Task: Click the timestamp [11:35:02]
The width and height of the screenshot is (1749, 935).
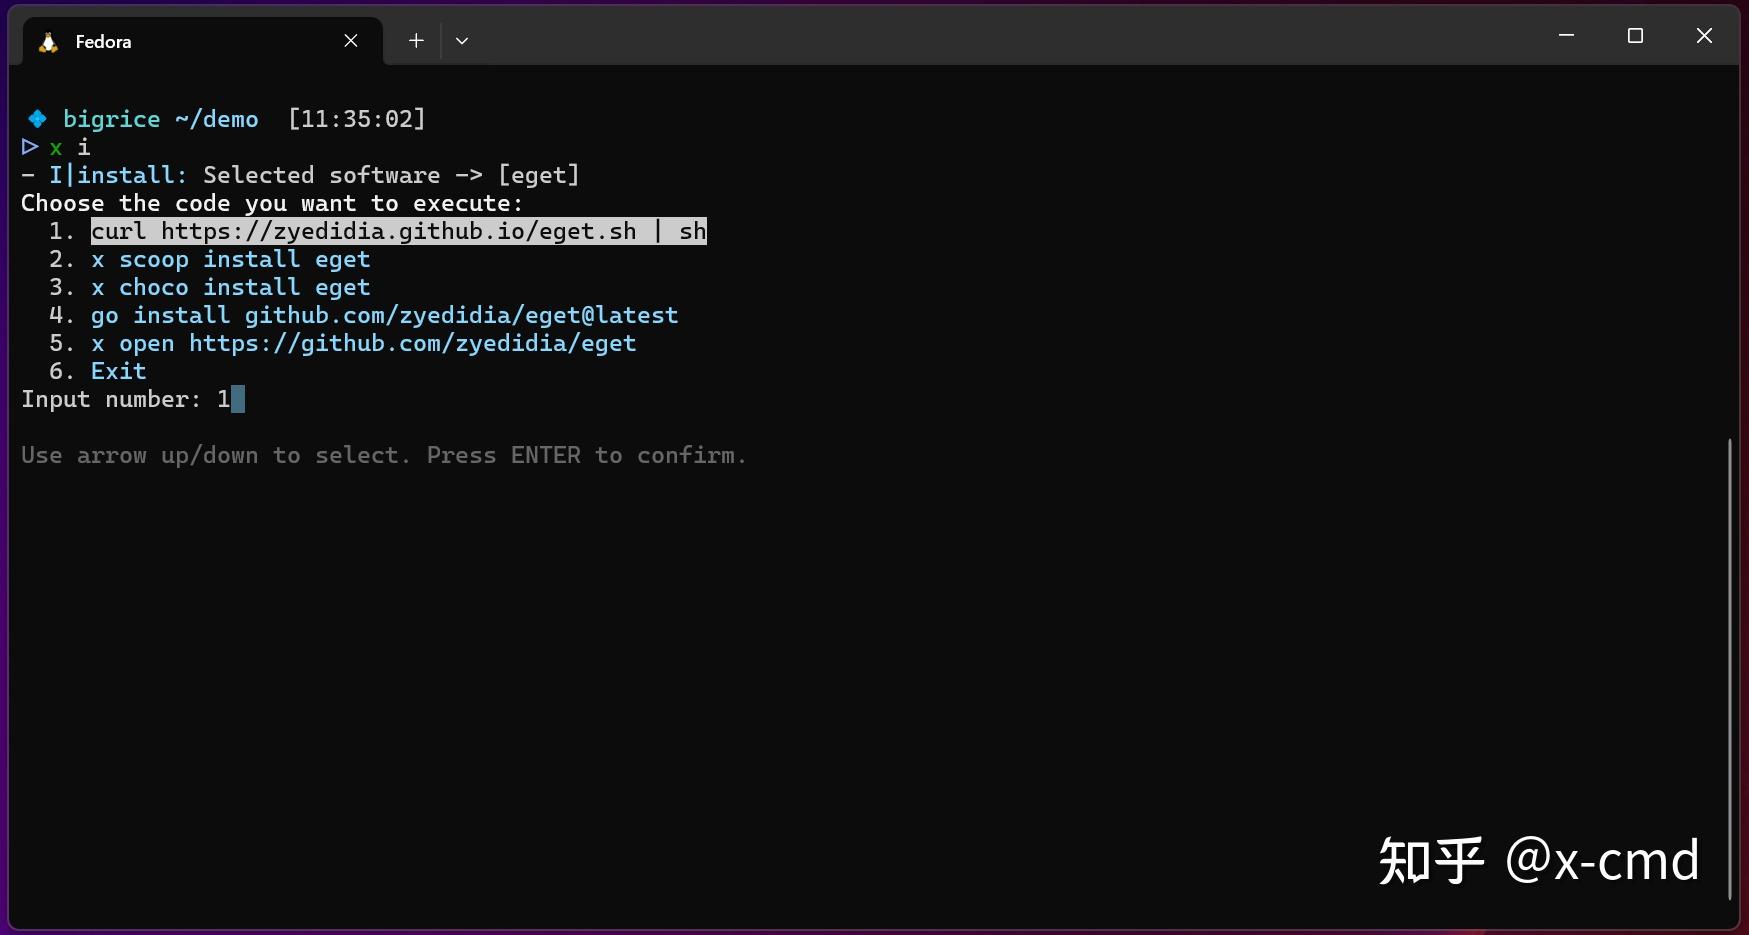Action: 357,119
